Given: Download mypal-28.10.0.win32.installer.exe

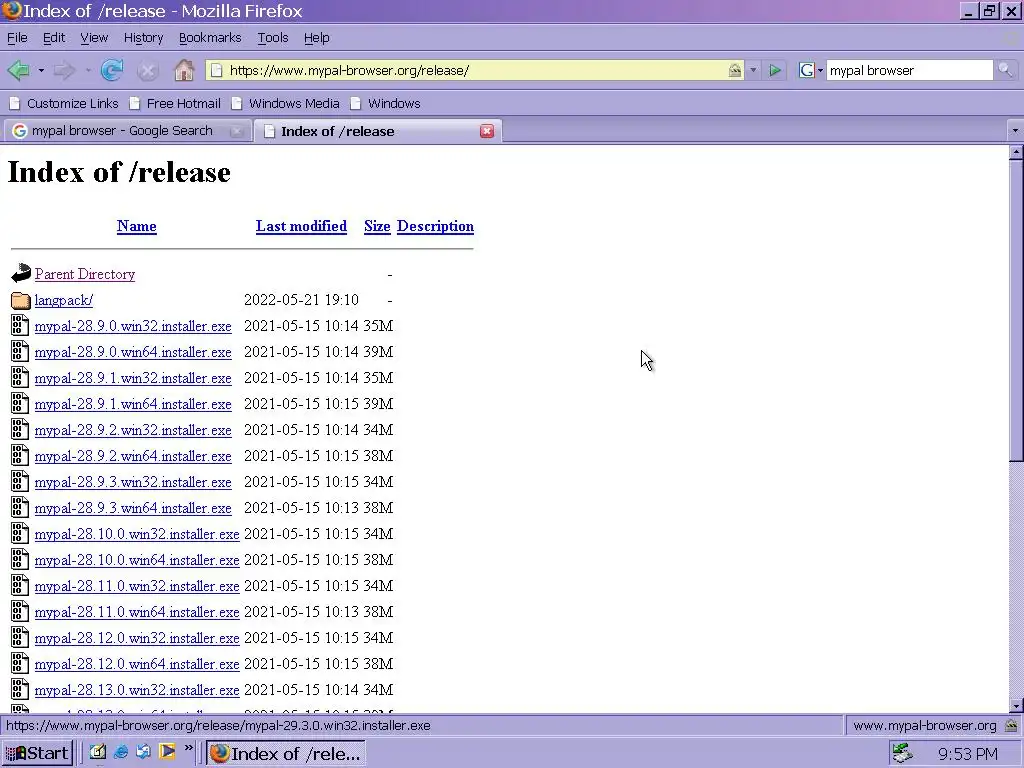Looking at the screenshot, I should click(136, 534).
